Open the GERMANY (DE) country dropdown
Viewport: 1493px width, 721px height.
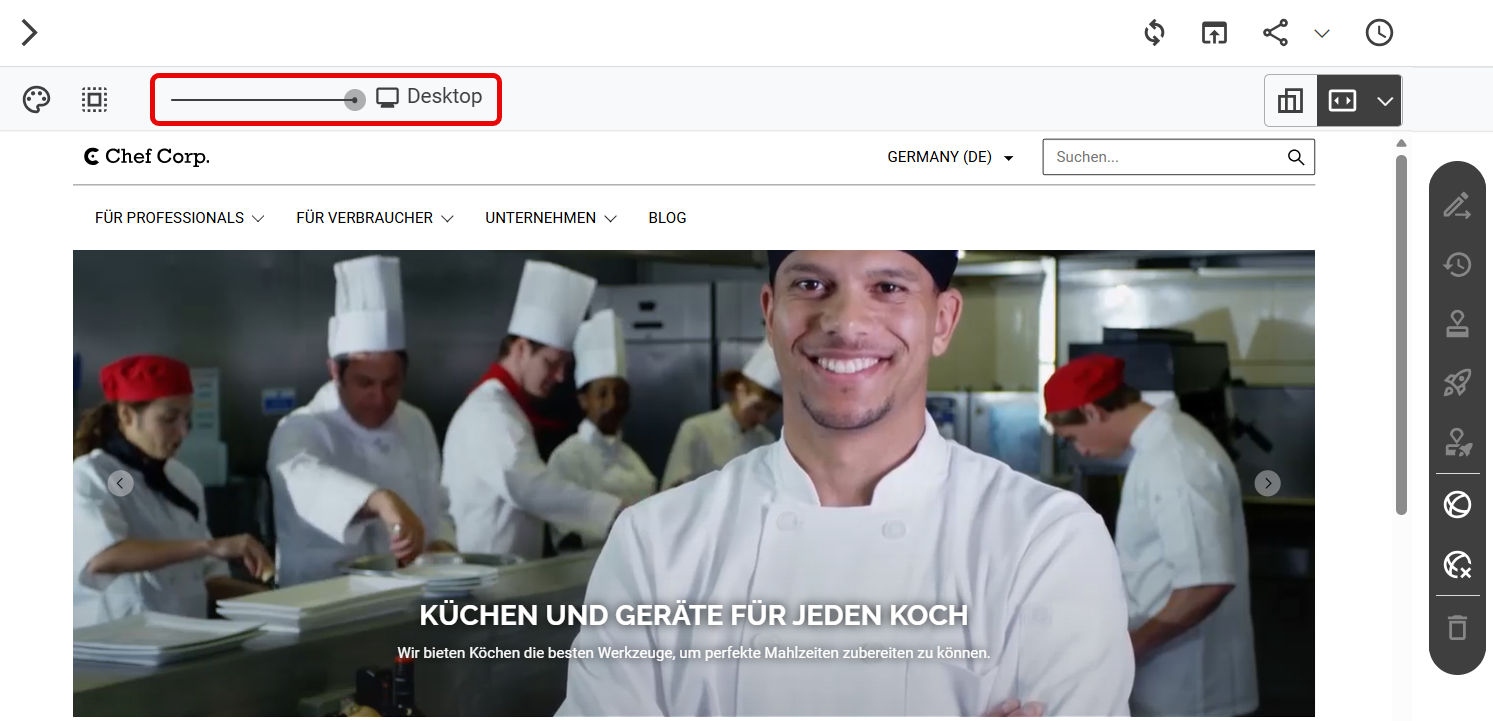[950, 157]
